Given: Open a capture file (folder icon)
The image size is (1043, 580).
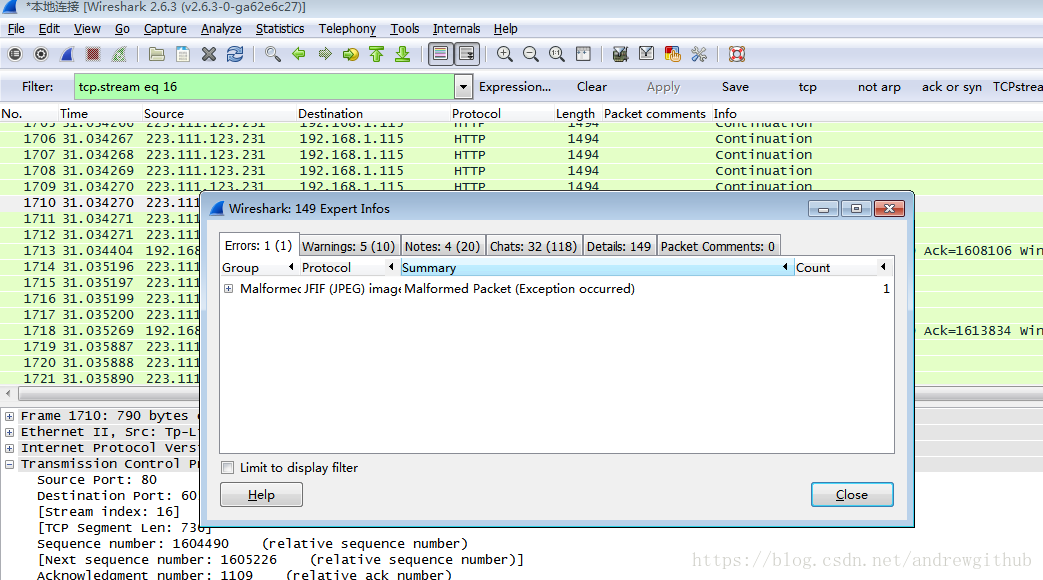Looking at the screenshot, I should [156, 54].
